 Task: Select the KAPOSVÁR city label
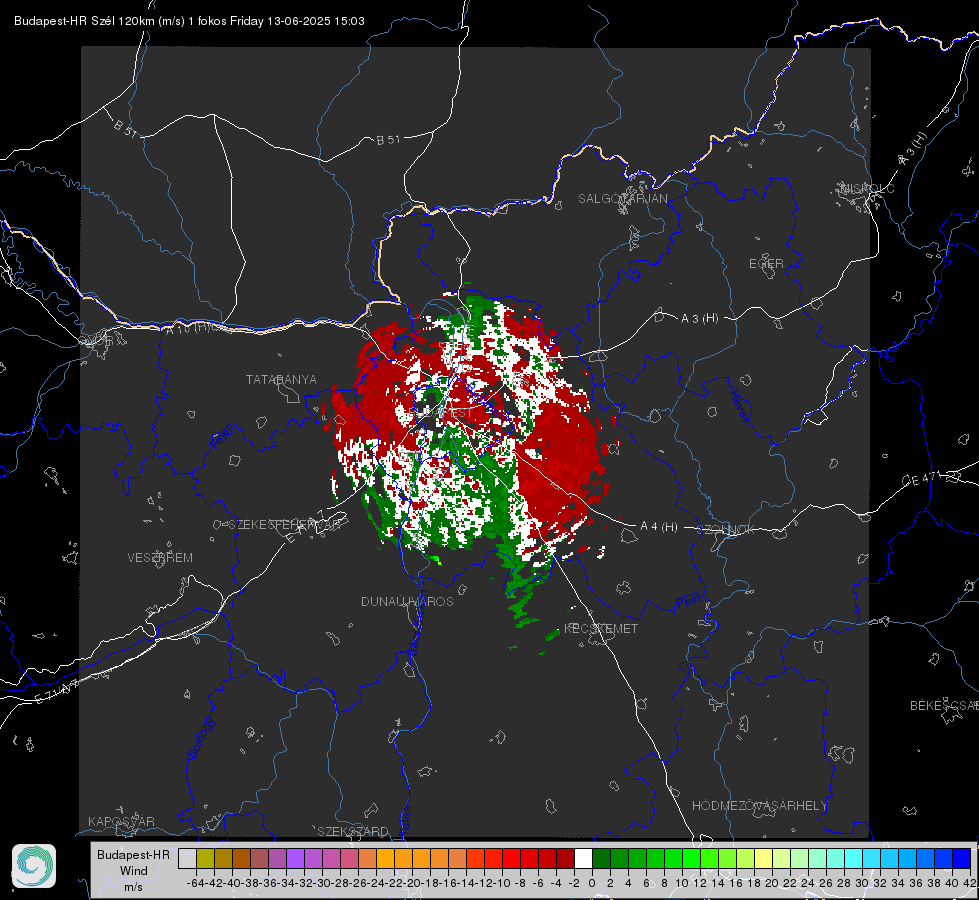pos(121,821)
